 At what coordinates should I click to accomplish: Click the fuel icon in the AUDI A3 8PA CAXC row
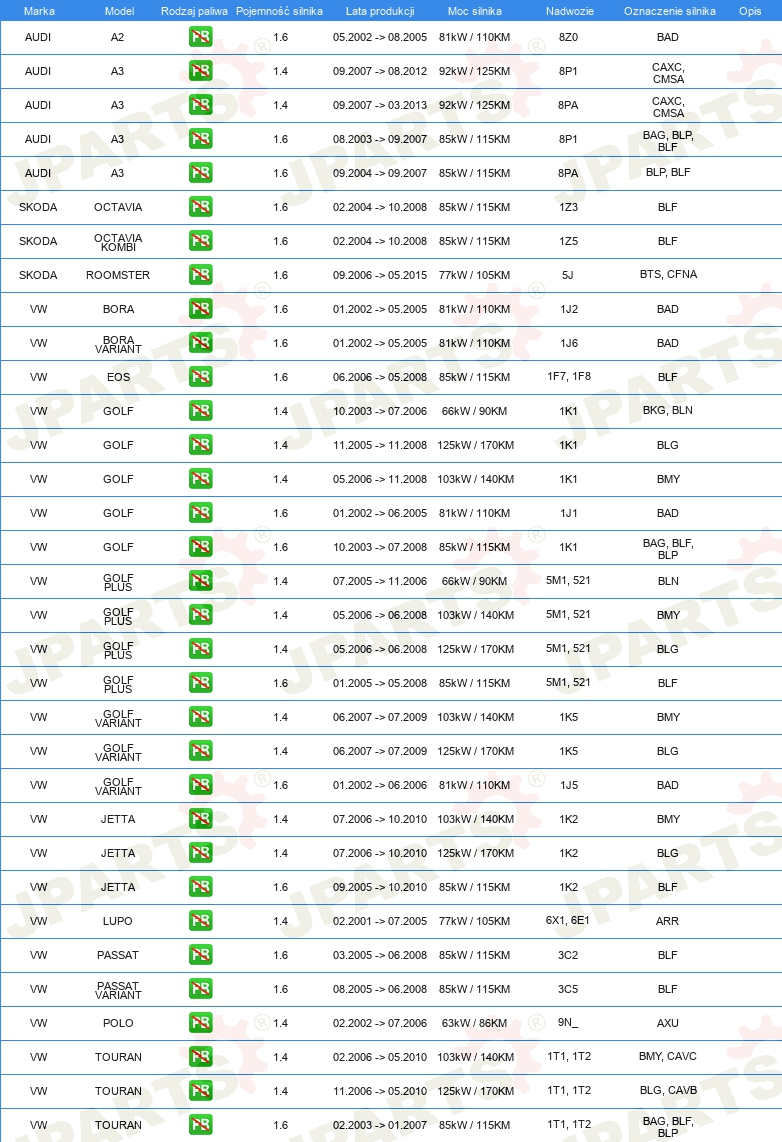pos(200,105)
